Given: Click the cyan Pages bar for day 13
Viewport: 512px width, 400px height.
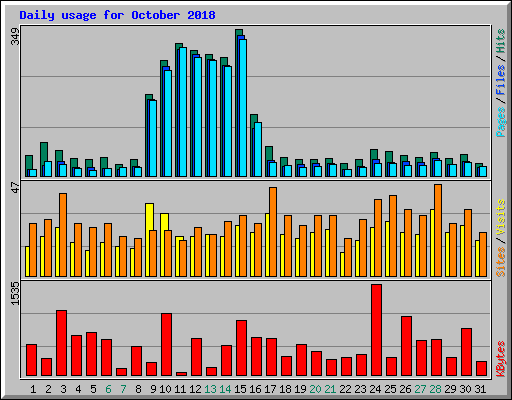Looking at the screenshot, I should point(213,118).
